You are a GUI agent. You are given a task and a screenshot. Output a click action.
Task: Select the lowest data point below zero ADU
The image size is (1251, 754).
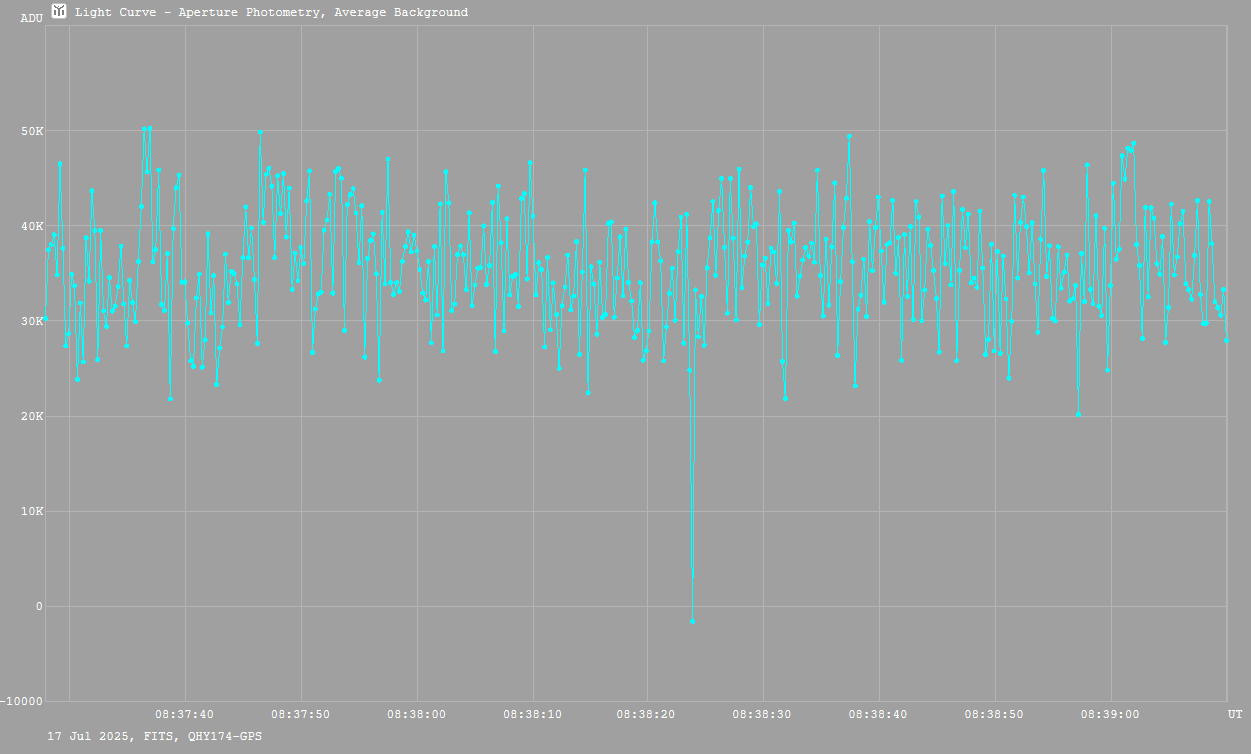692,621
